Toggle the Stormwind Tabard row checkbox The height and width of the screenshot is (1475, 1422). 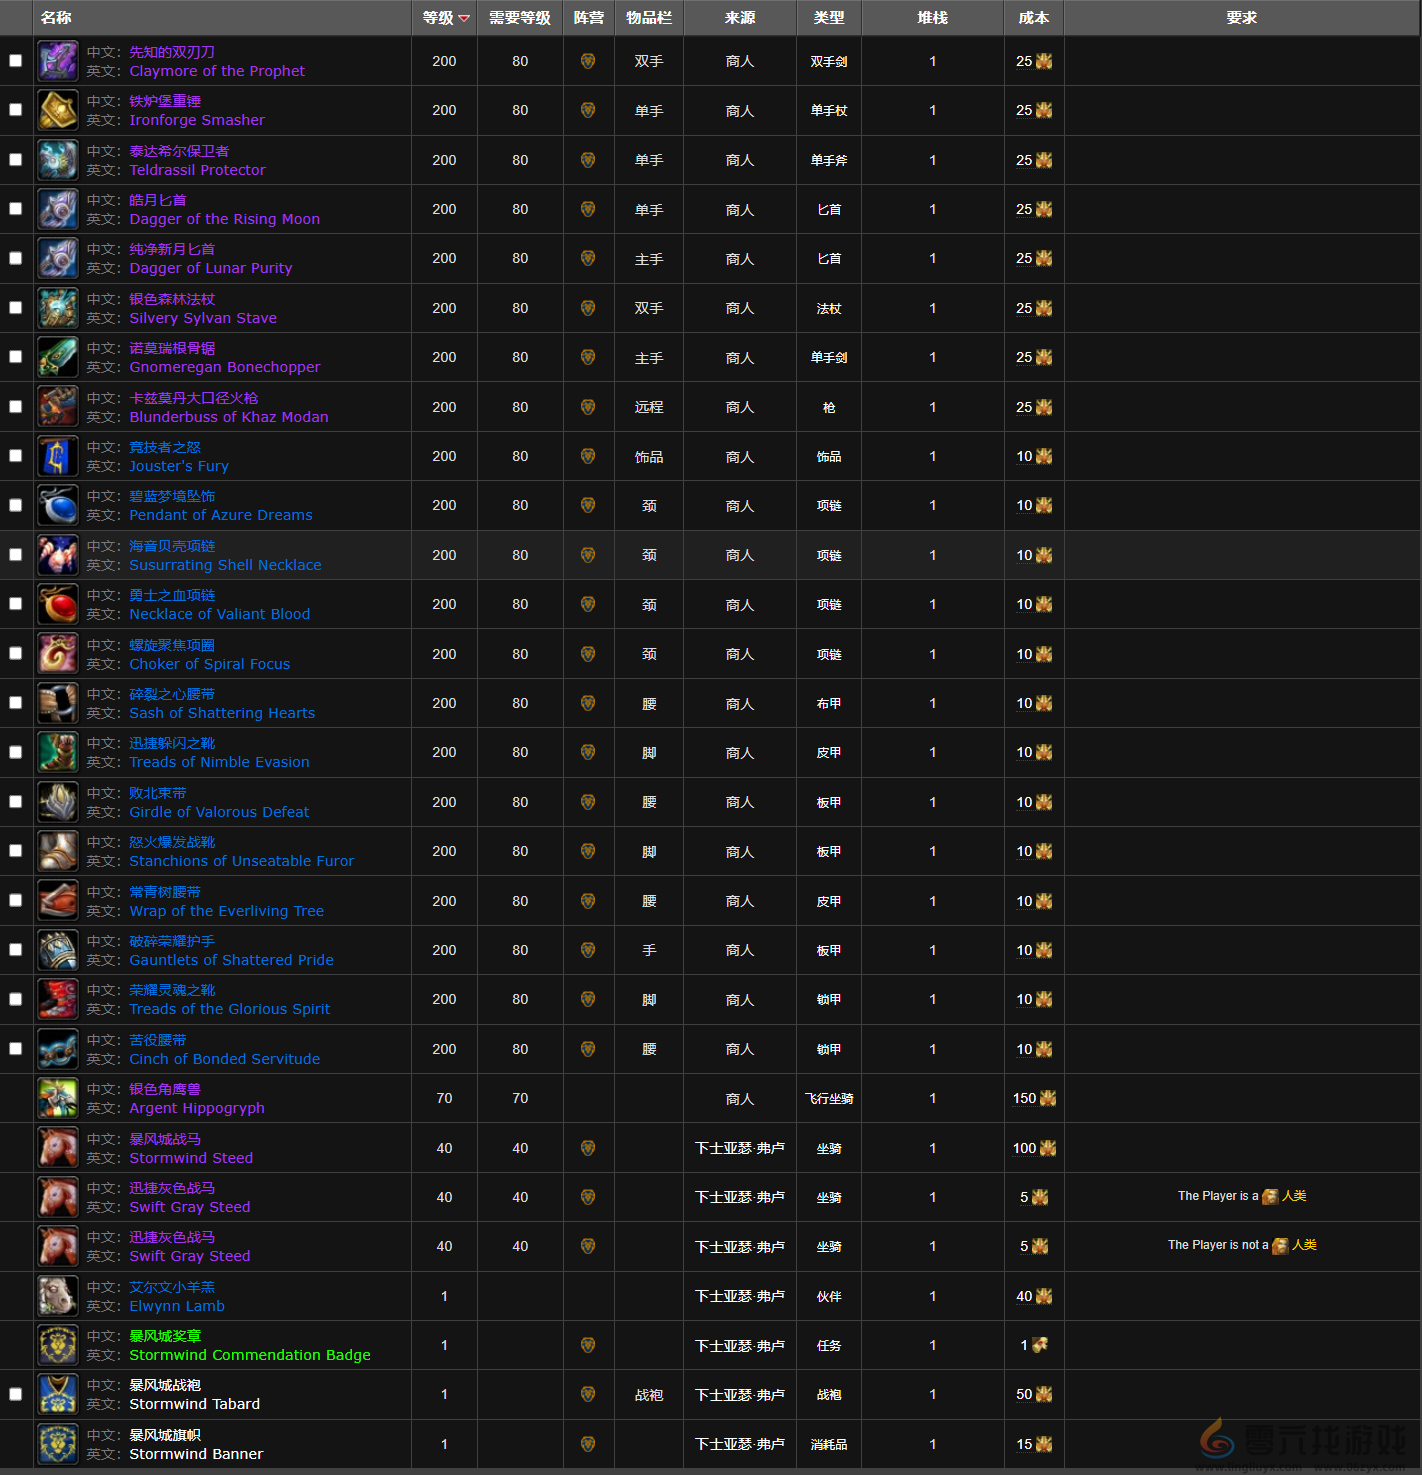(16, 1394)
